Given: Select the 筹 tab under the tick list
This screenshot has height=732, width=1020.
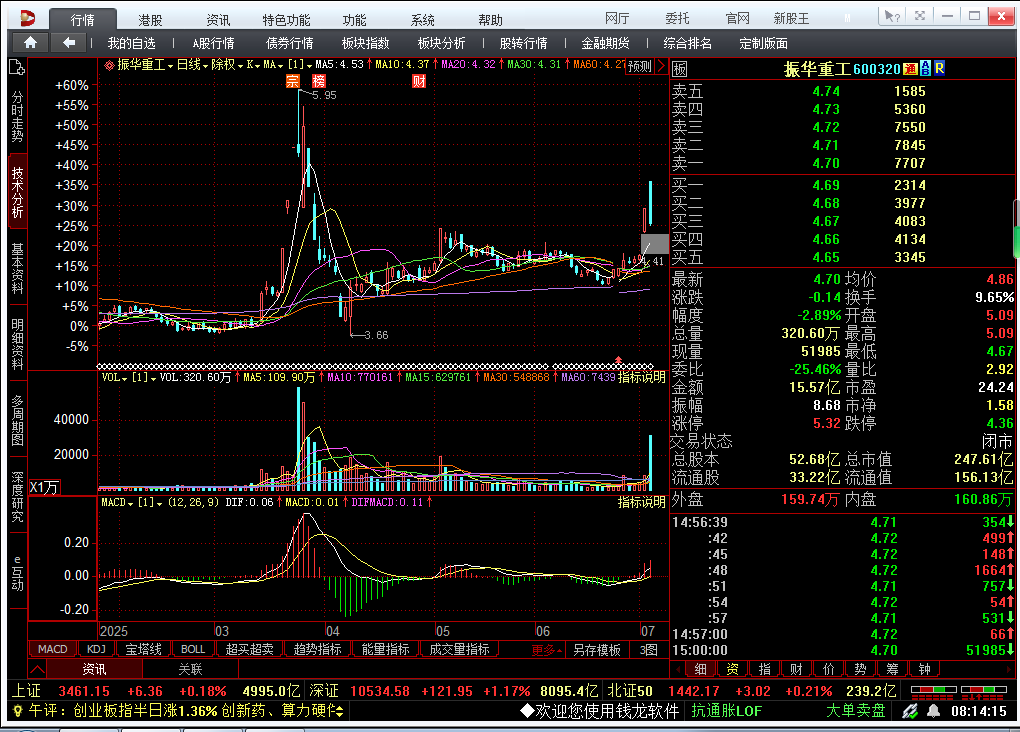Looking at the screenshot, I should coord(892,669).
